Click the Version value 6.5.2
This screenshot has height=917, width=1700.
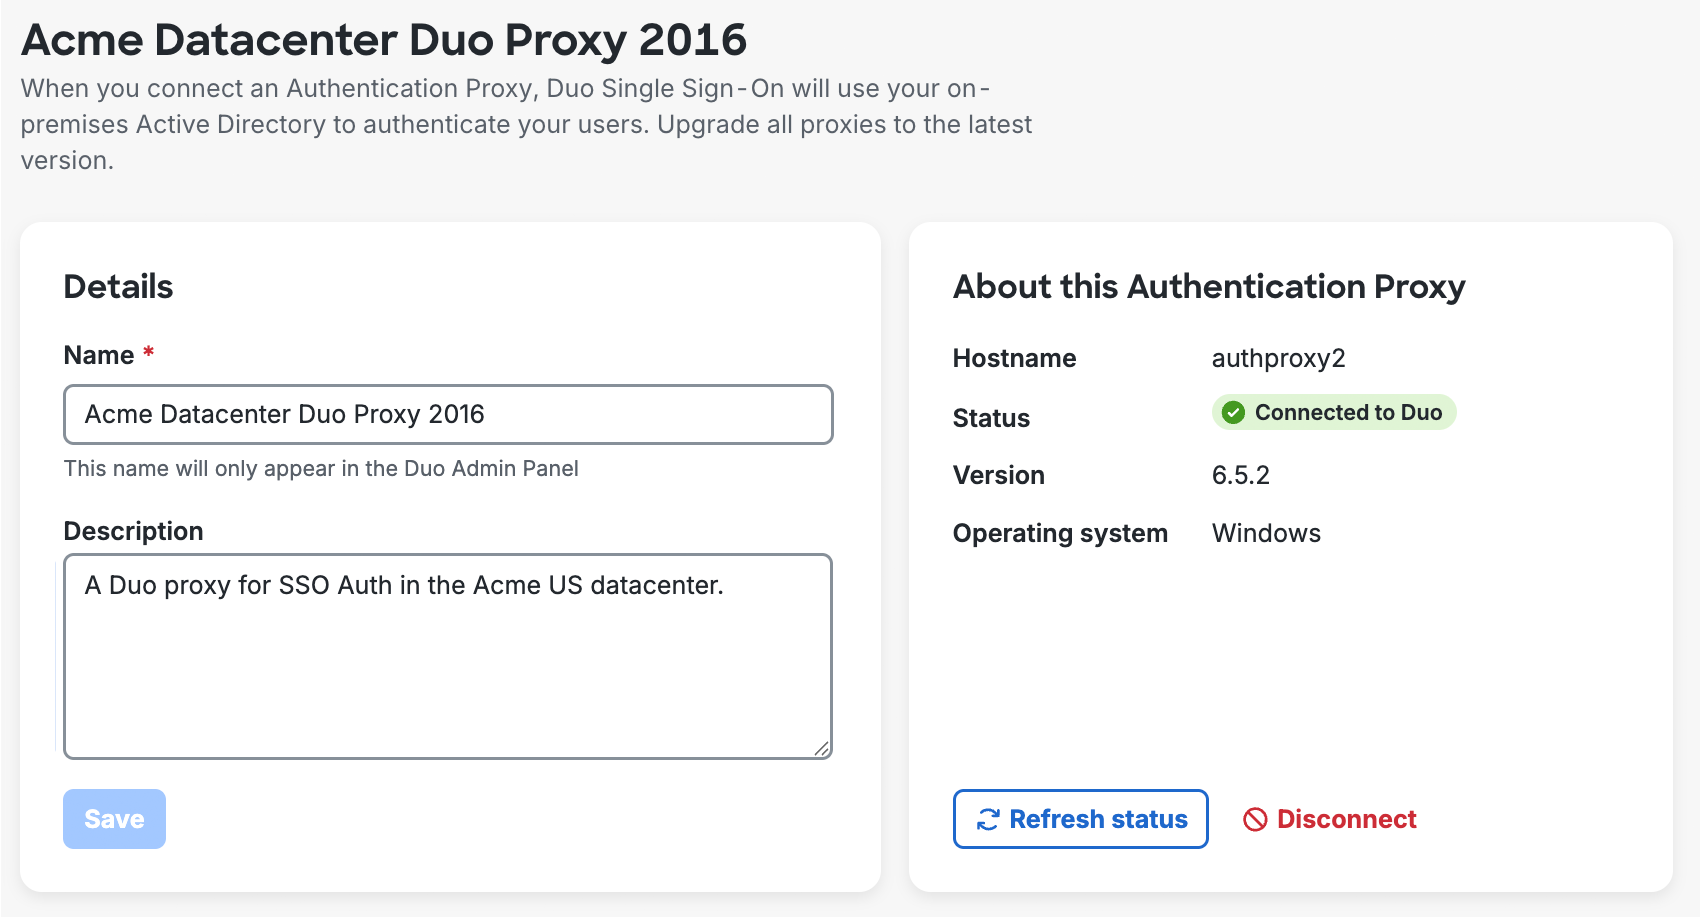(1240, 475)
